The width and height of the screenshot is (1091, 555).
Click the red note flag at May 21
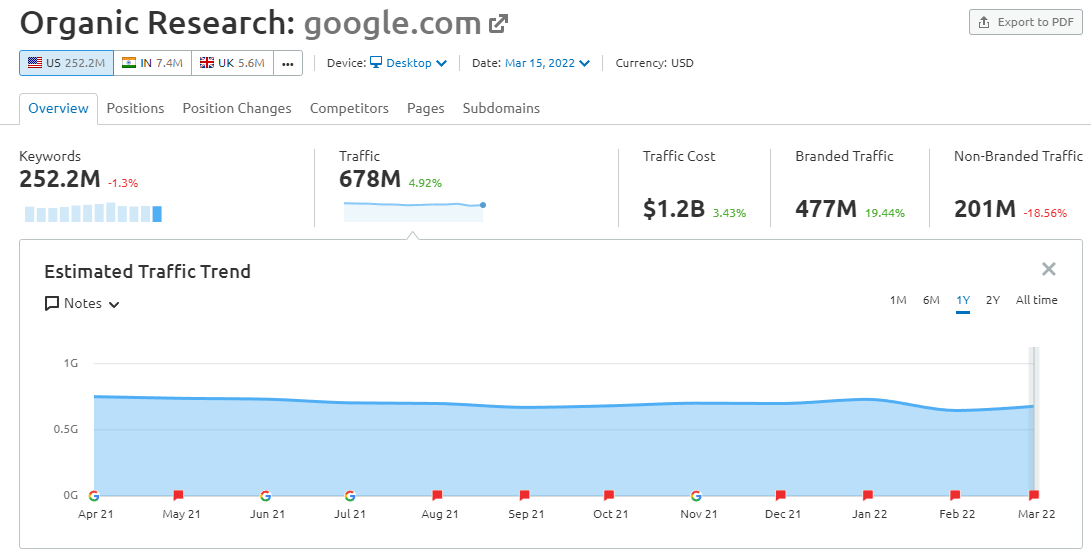(x=178, y=495)
